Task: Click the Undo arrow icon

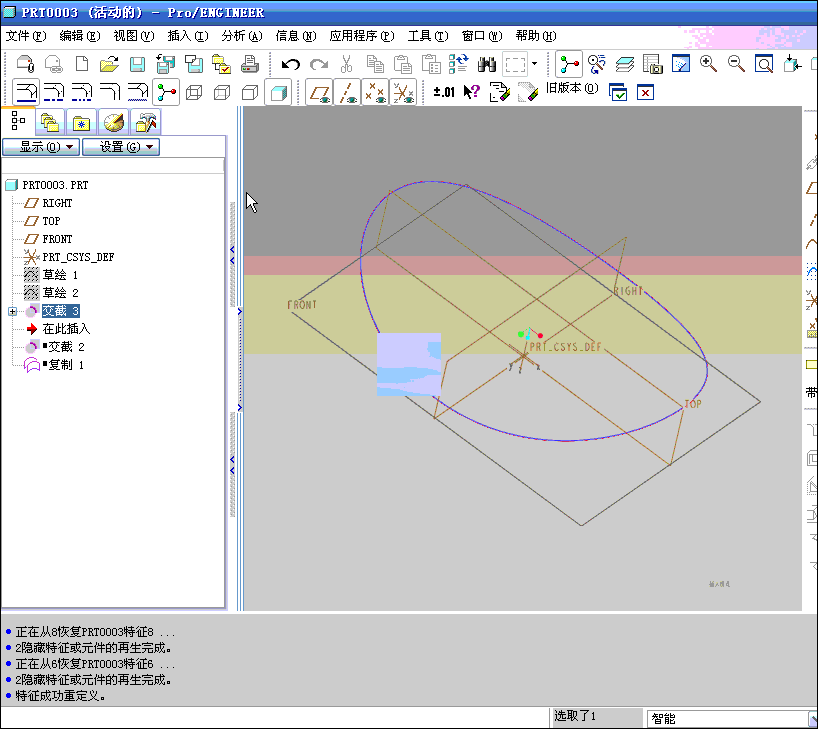Action: point(291,65)
